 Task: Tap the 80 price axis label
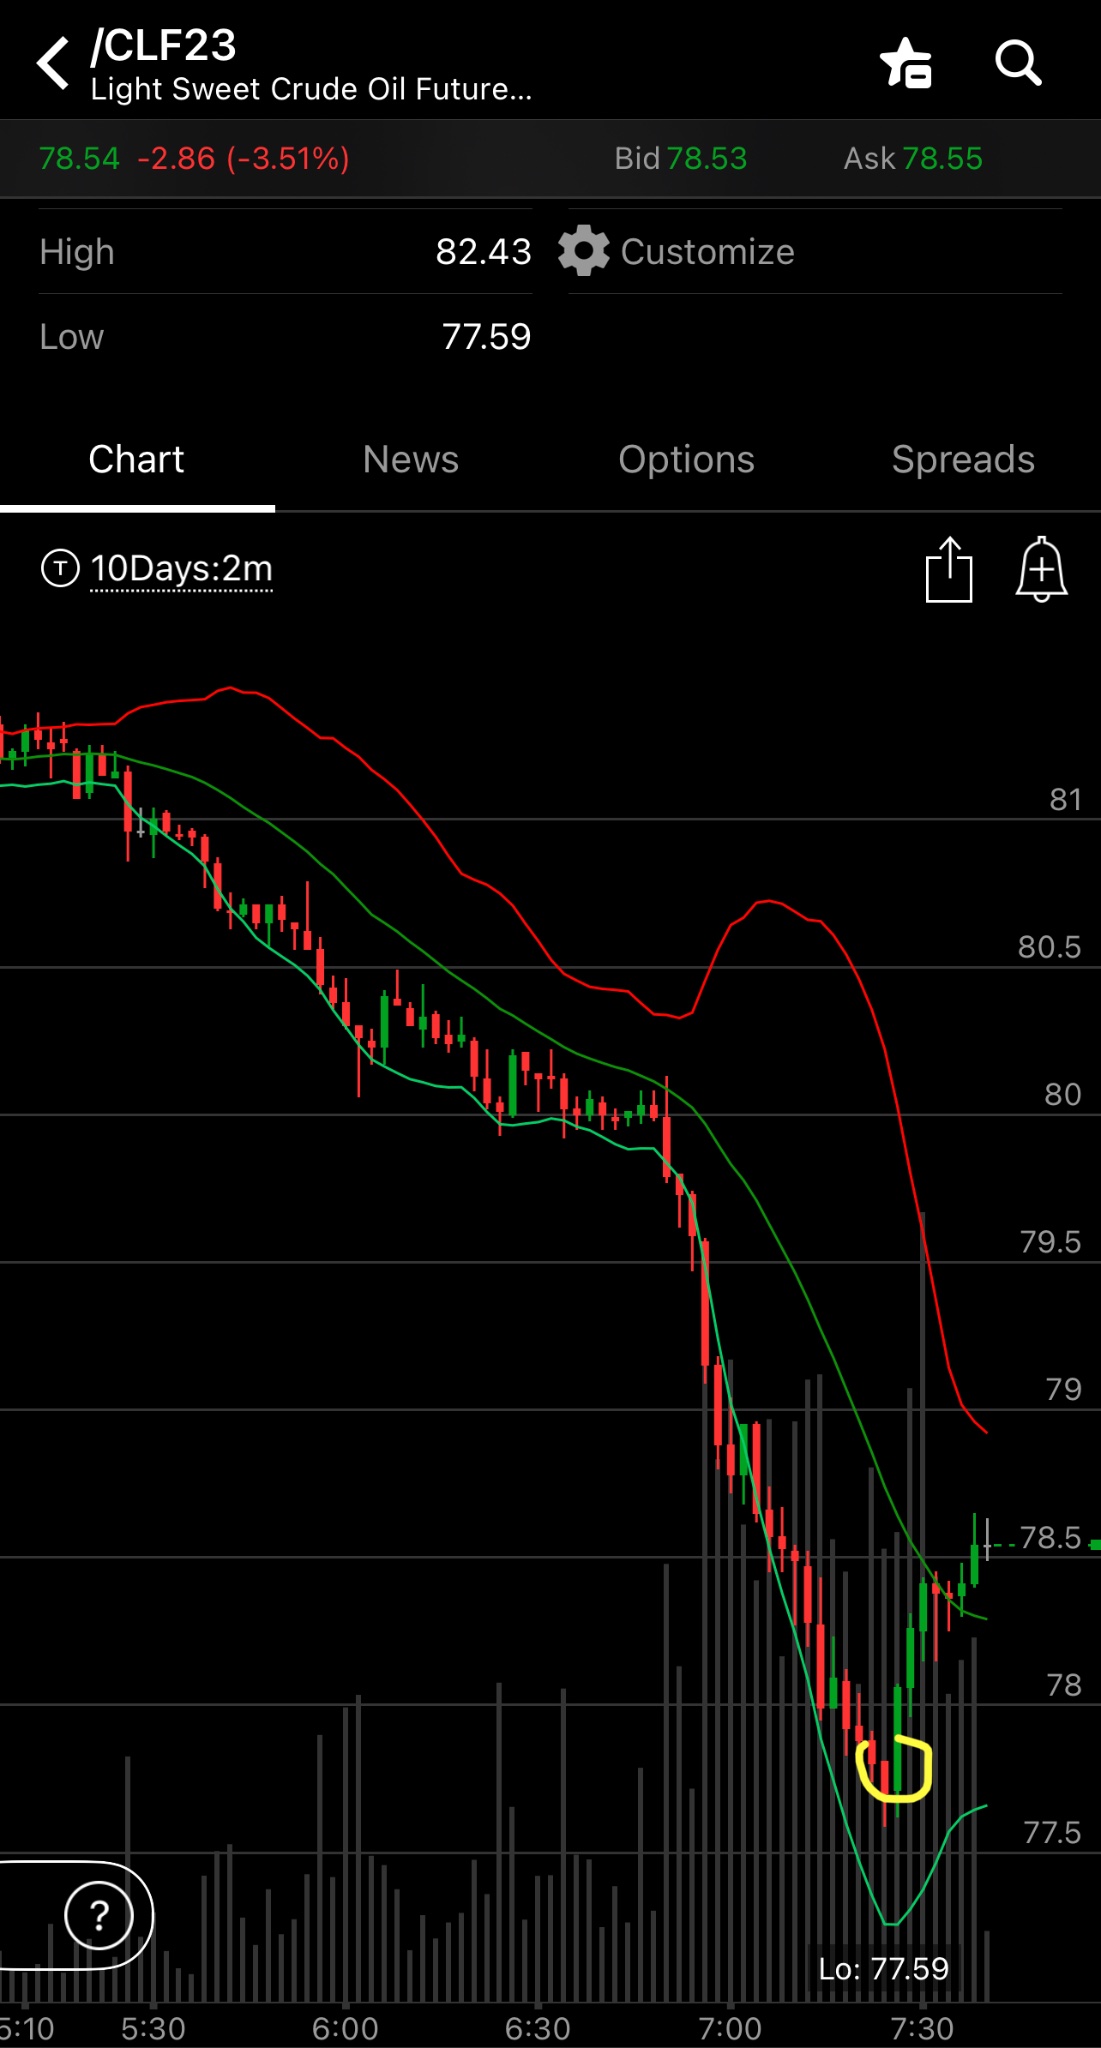(1063, 1094)
